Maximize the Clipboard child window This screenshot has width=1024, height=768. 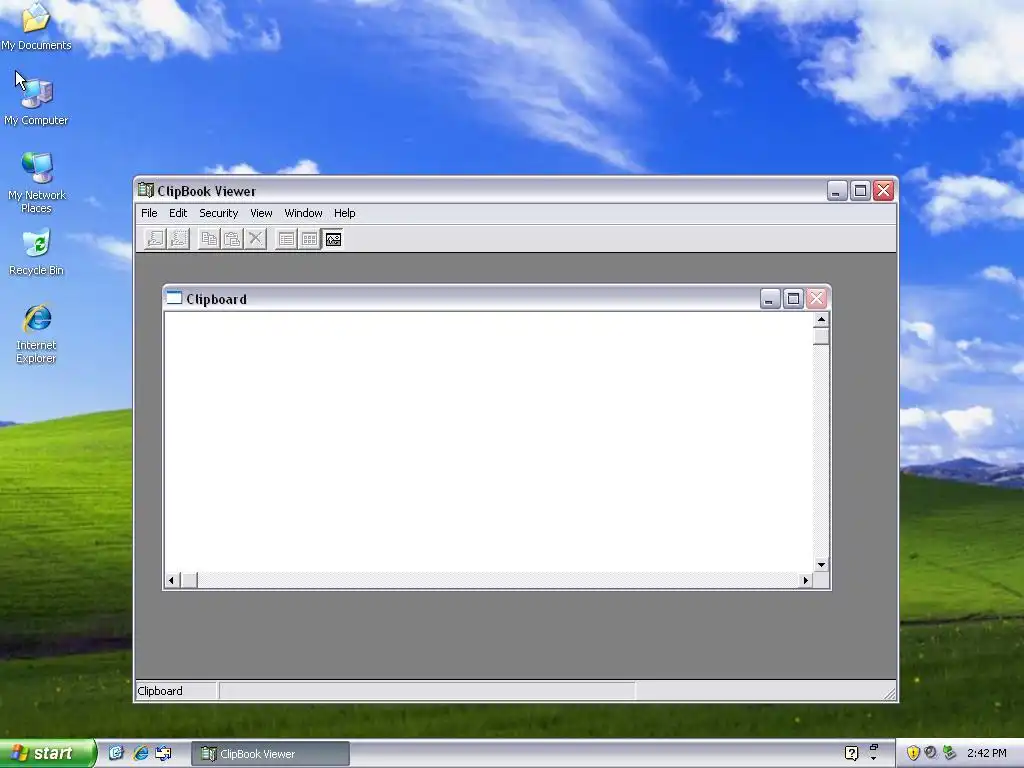pos(793,299)
